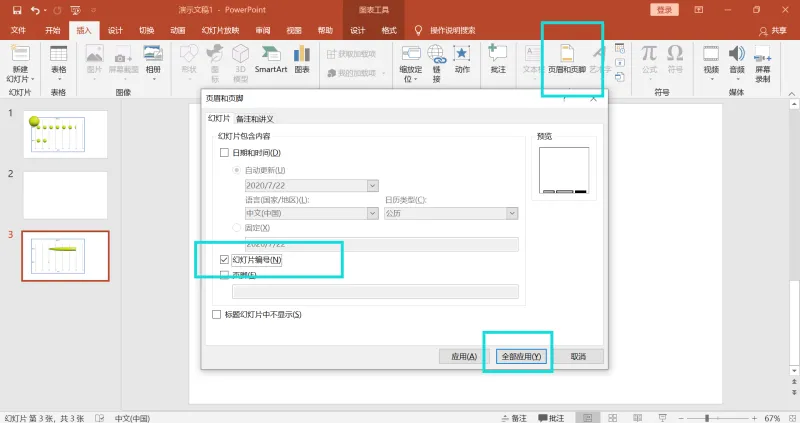Open the 相册 photo album tool
The width and height of the screenshot is (800, 423).
click(x=153, y=59)
